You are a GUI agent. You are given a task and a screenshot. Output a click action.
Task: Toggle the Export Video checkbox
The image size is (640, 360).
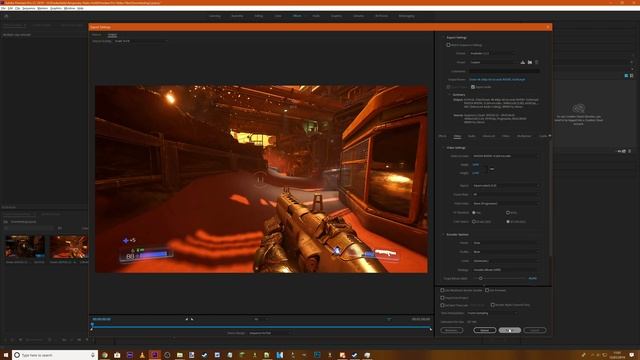(448, 87)
